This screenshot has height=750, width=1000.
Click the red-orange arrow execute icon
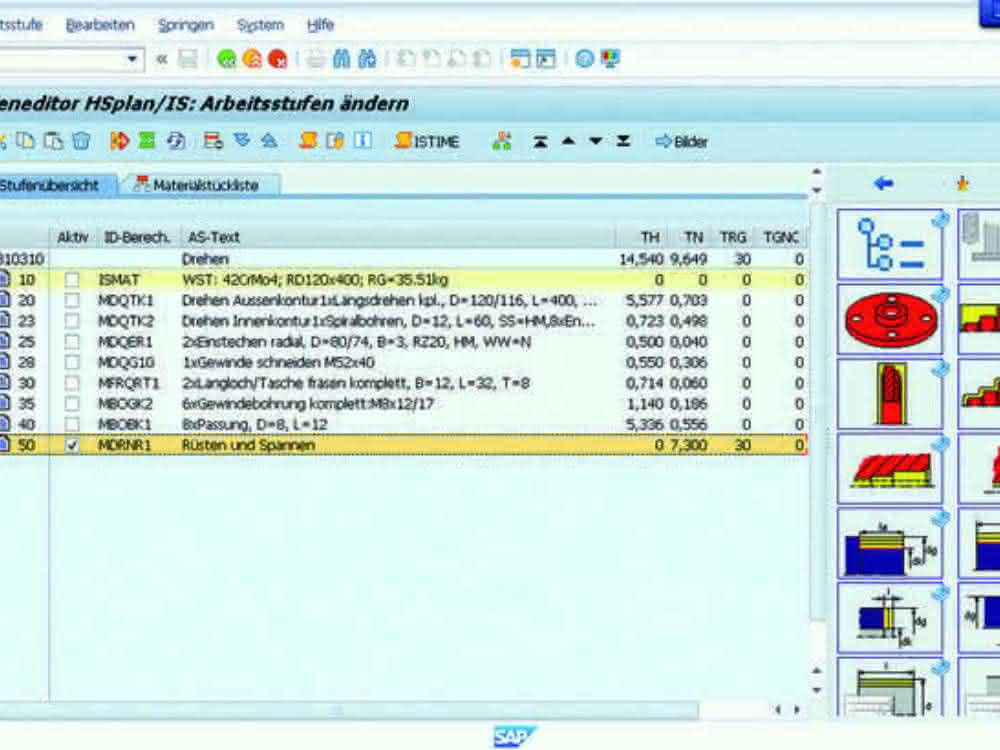(x=119, y=140)
